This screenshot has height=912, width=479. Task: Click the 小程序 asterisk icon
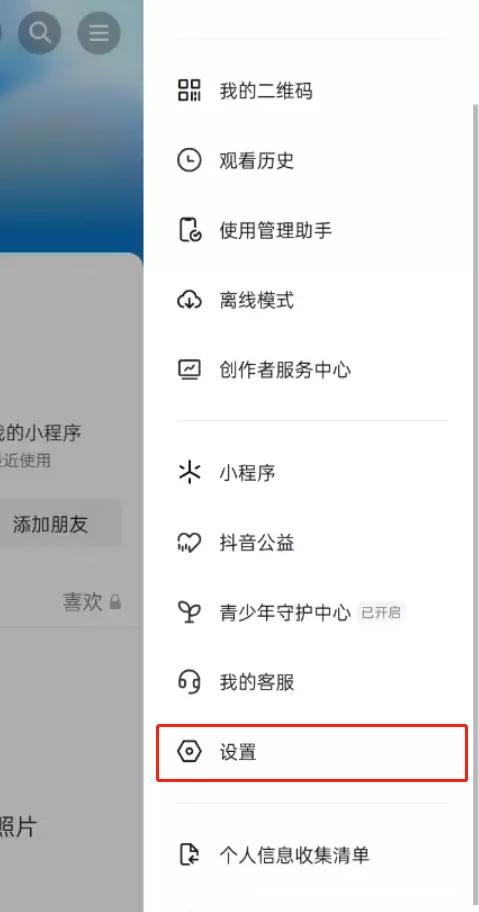(x=189, y=473)
